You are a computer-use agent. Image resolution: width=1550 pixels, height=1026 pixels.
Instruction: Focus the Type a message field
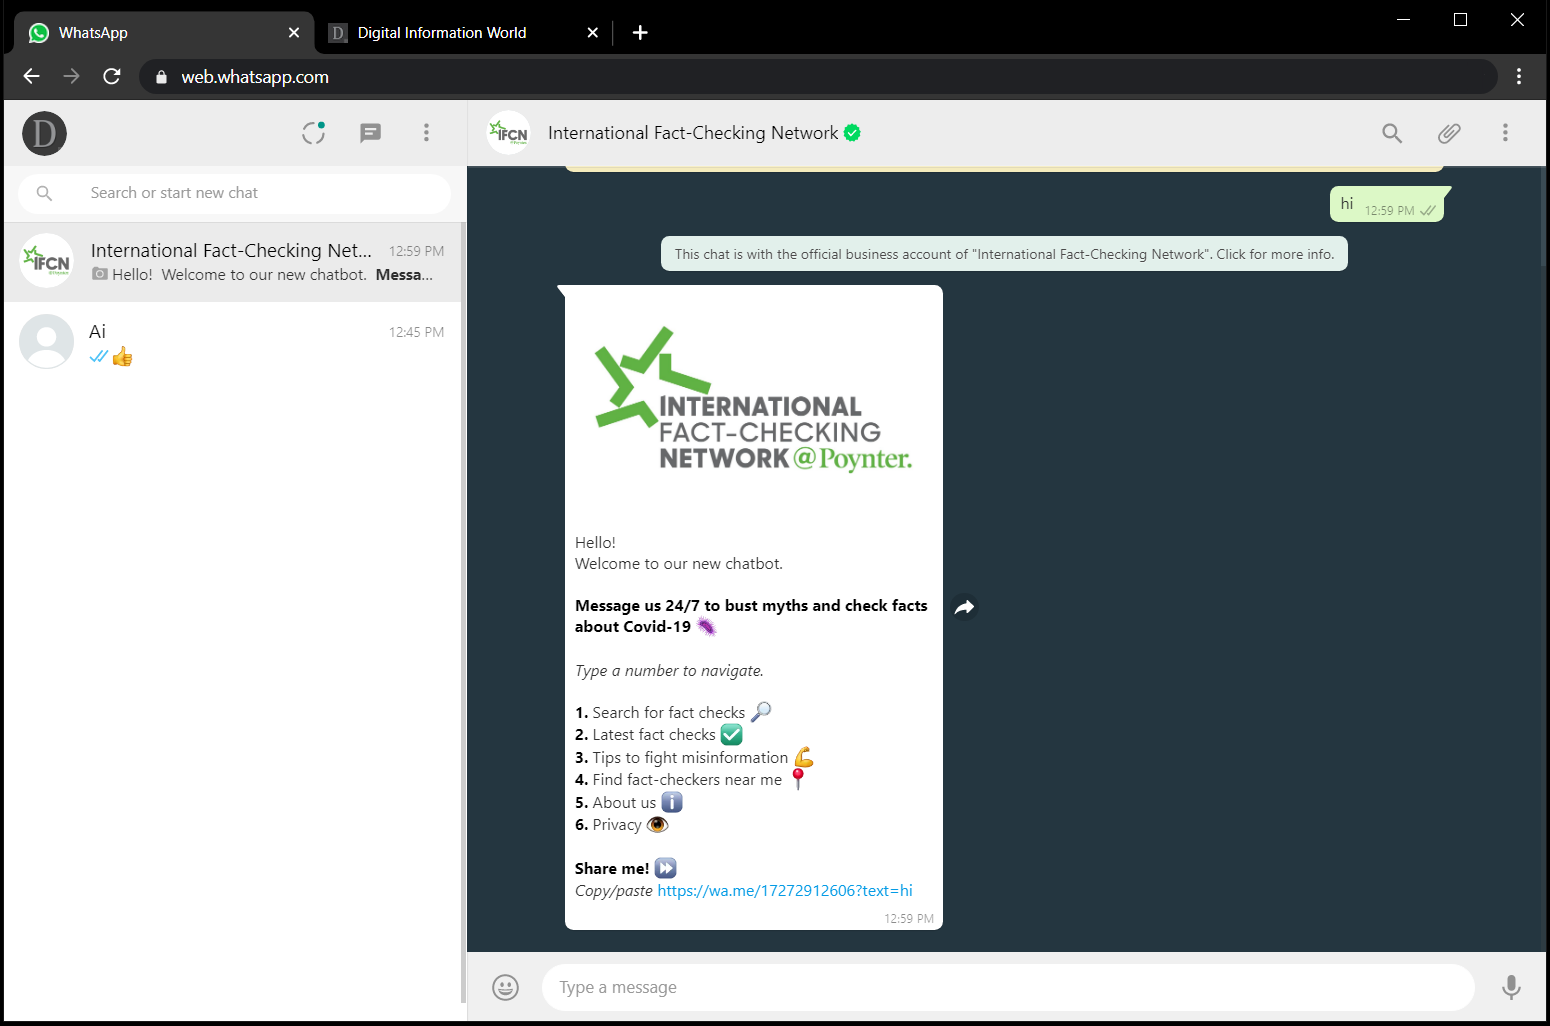1008,988
